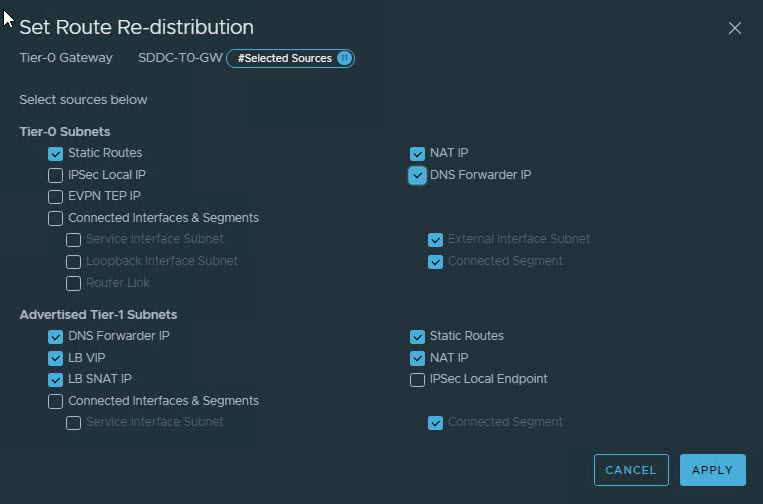Viewport: 763px width, 504px height.
Task: Toggle Tier-1 DNS Forwarder IP checkbox
Action: coord(55,337)
